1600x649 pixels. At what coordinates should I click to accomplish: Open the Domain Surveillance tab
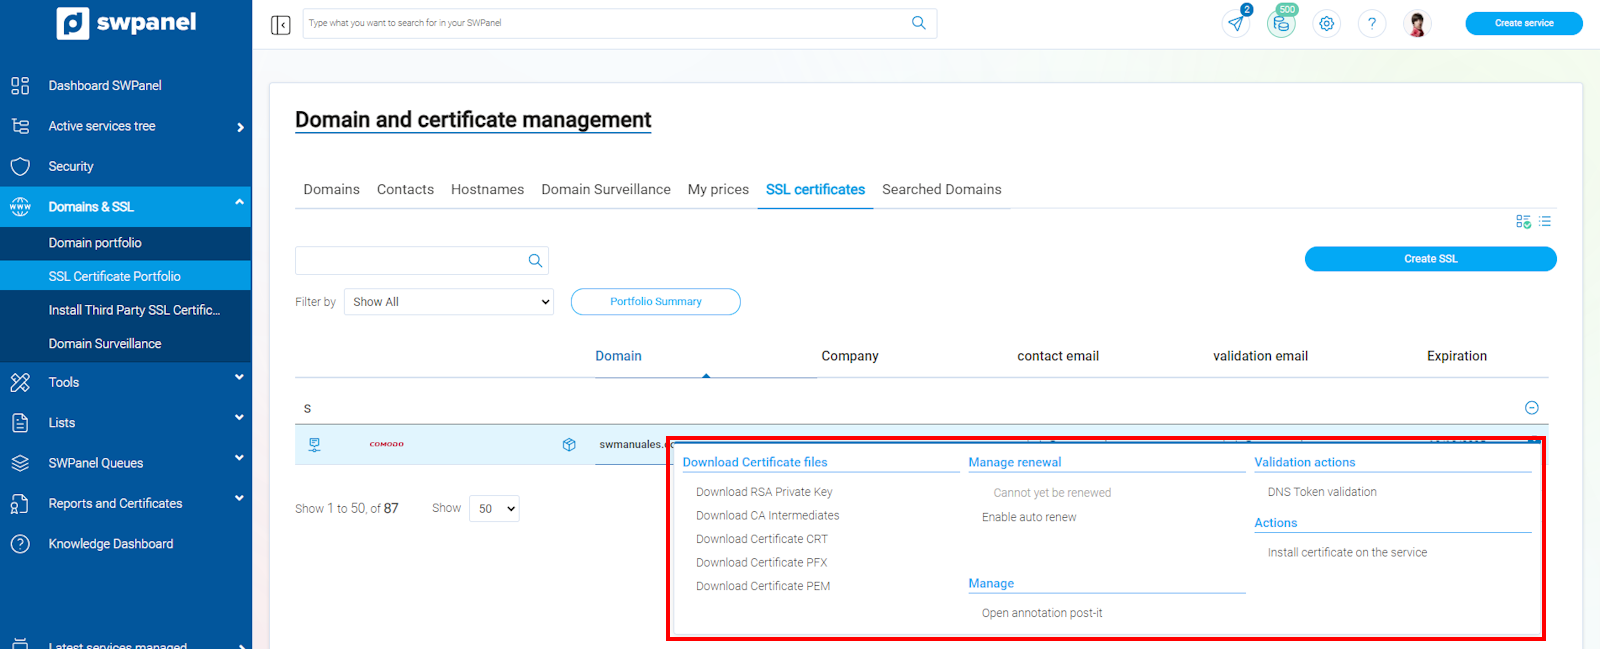pyautogui.click(x=606, y=190)
